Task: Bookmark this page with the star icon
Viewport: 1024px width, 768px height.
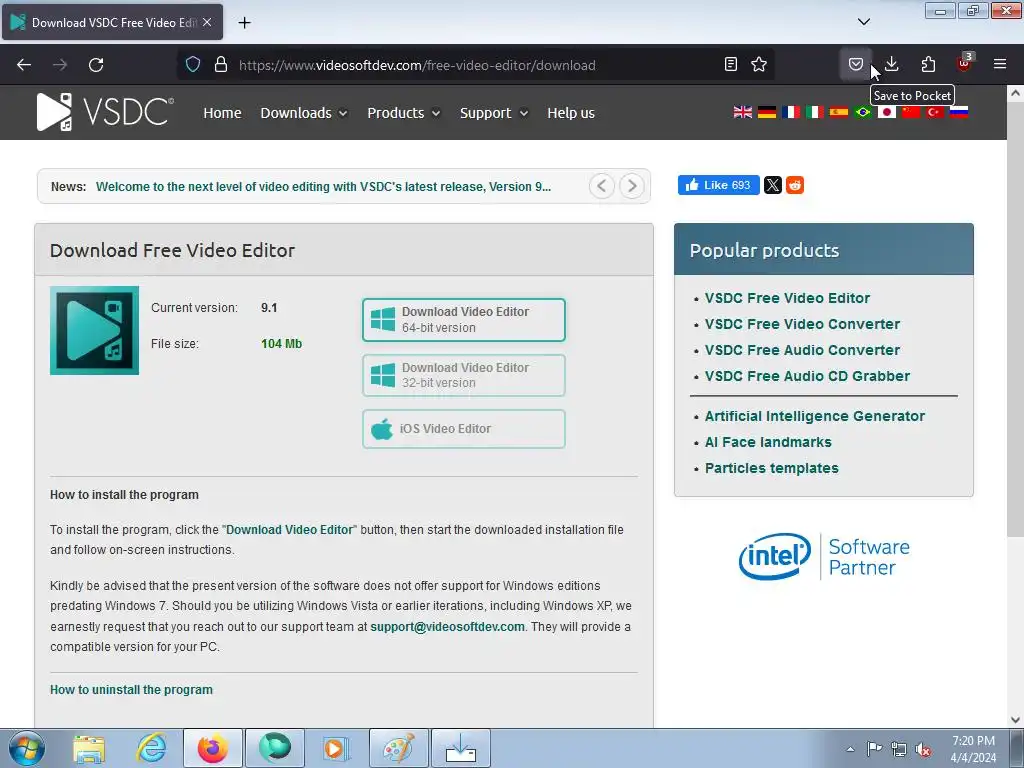Action: tap(759, 65)
